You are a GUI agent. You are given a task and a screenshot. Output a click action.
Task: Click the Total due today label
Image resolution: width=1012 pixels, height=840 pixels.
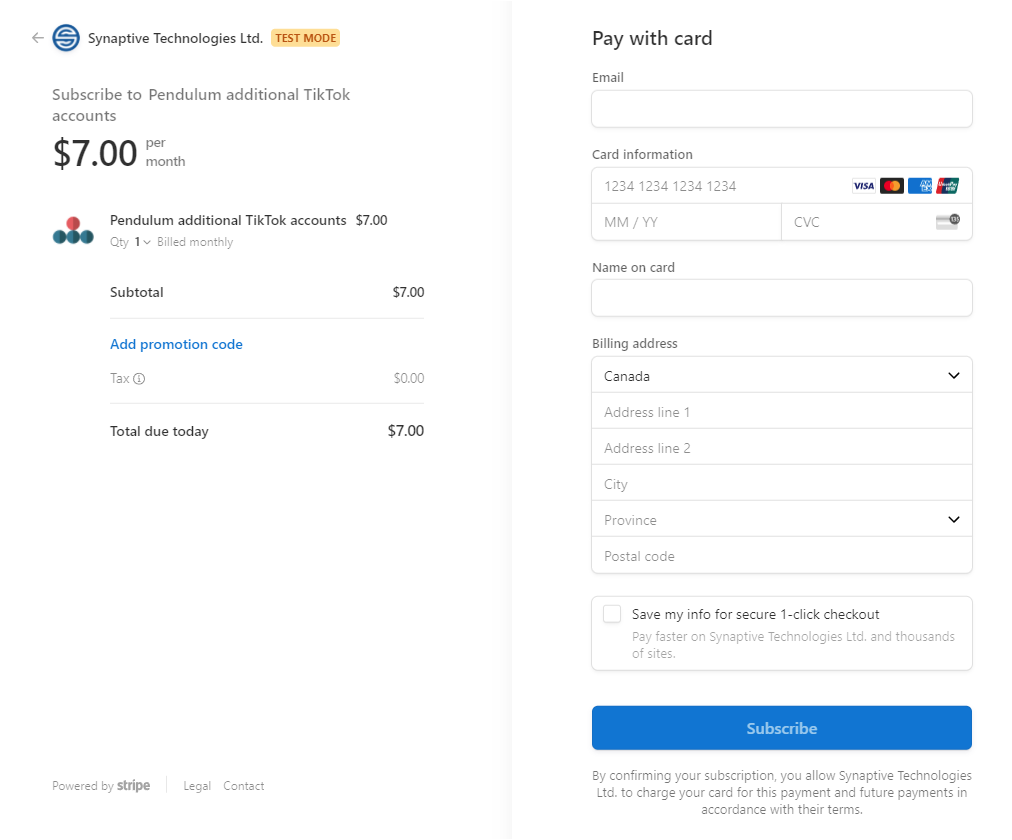(159, 431)
